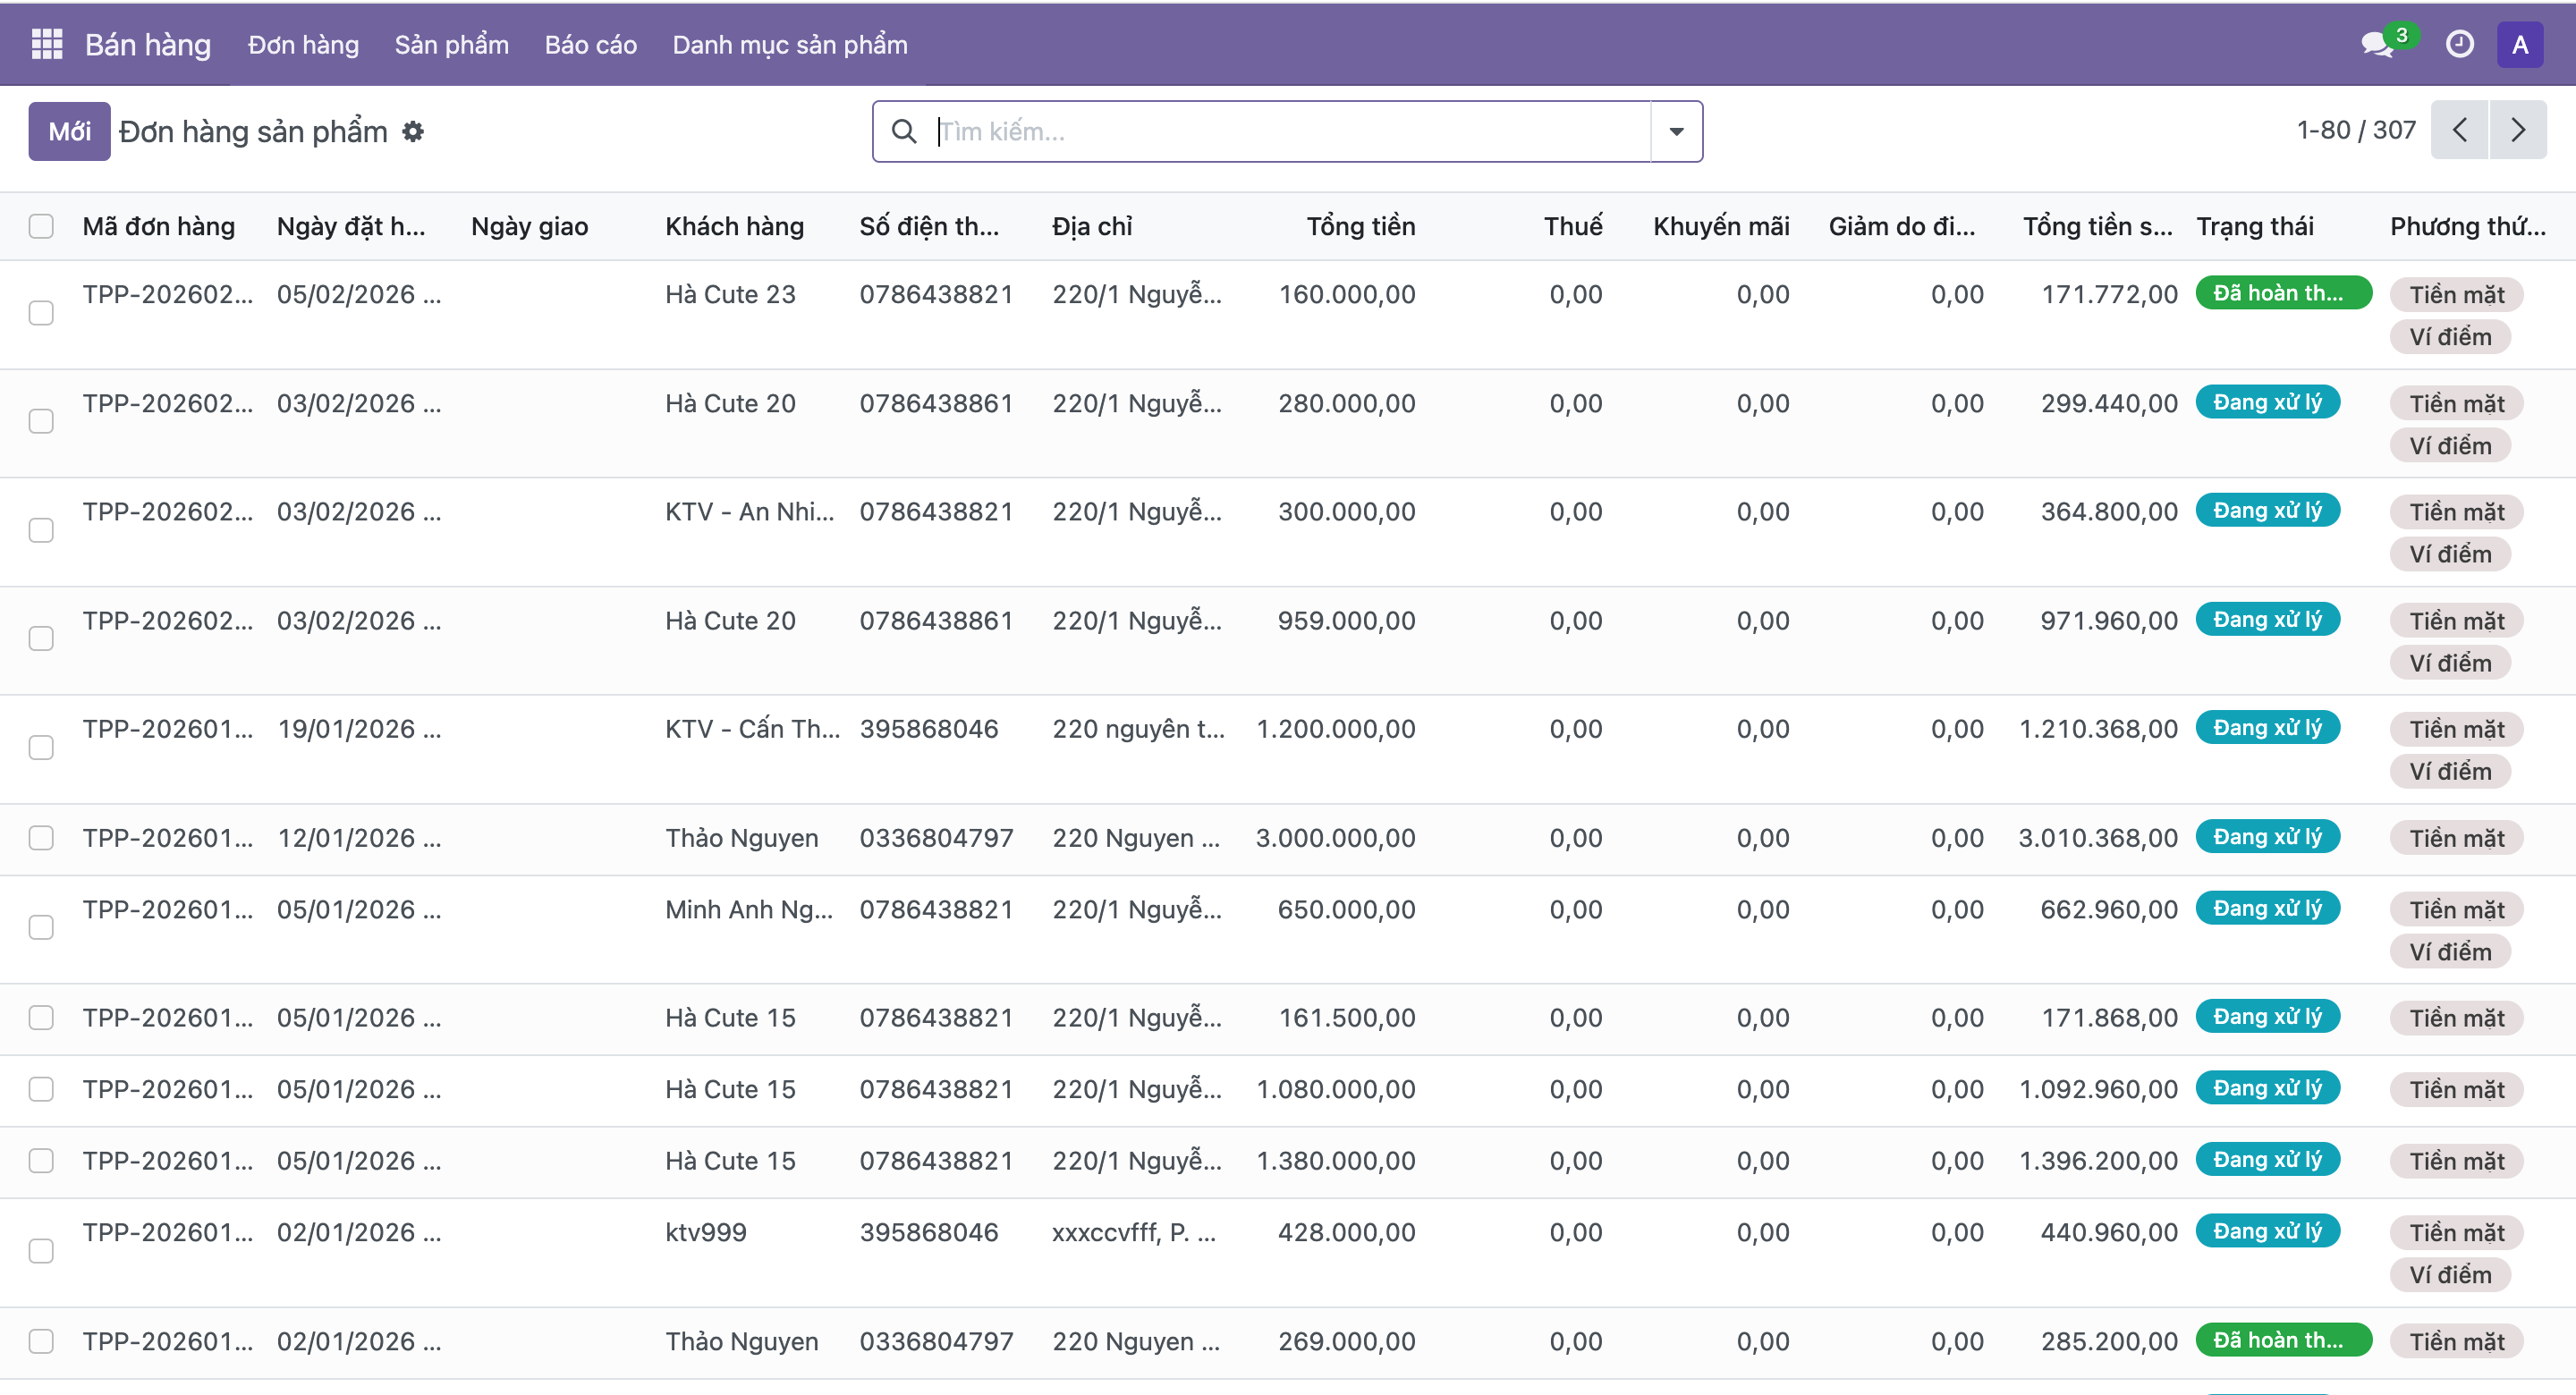Check the checkbox for the ktv999 order

41,1250
